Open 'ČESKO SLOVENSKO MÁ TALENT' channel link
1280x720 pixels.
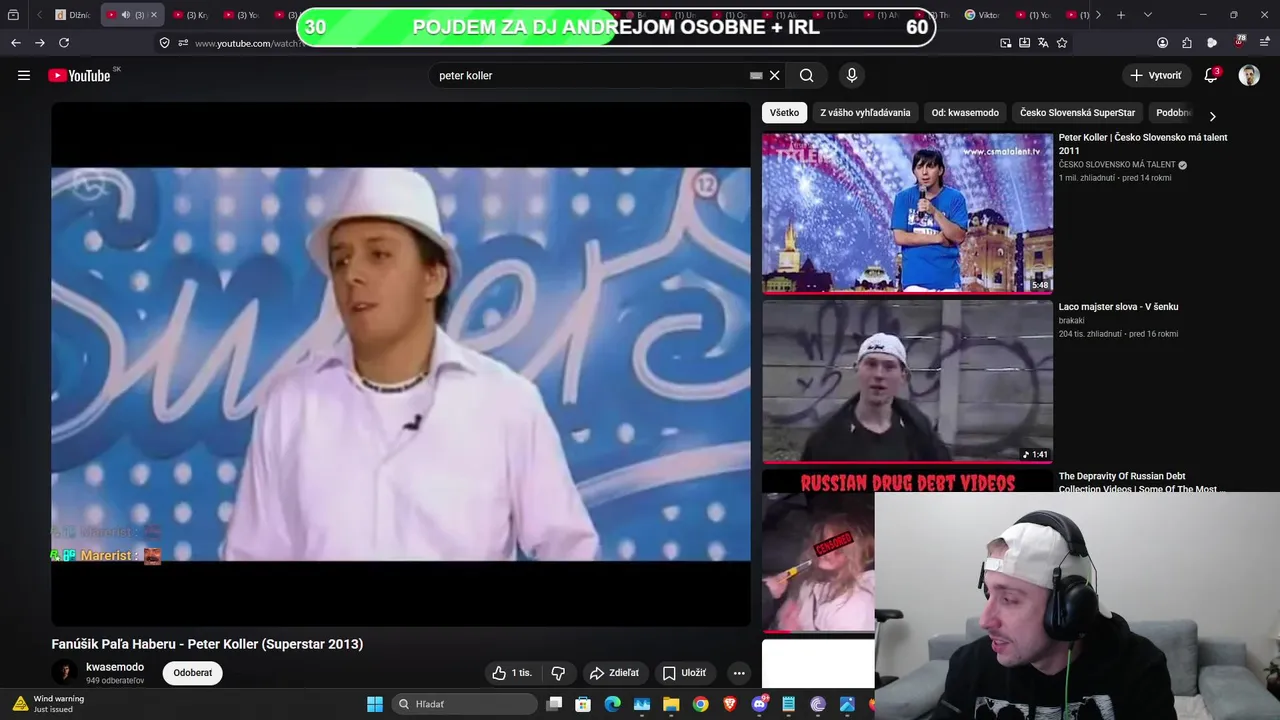[1117, 165]
